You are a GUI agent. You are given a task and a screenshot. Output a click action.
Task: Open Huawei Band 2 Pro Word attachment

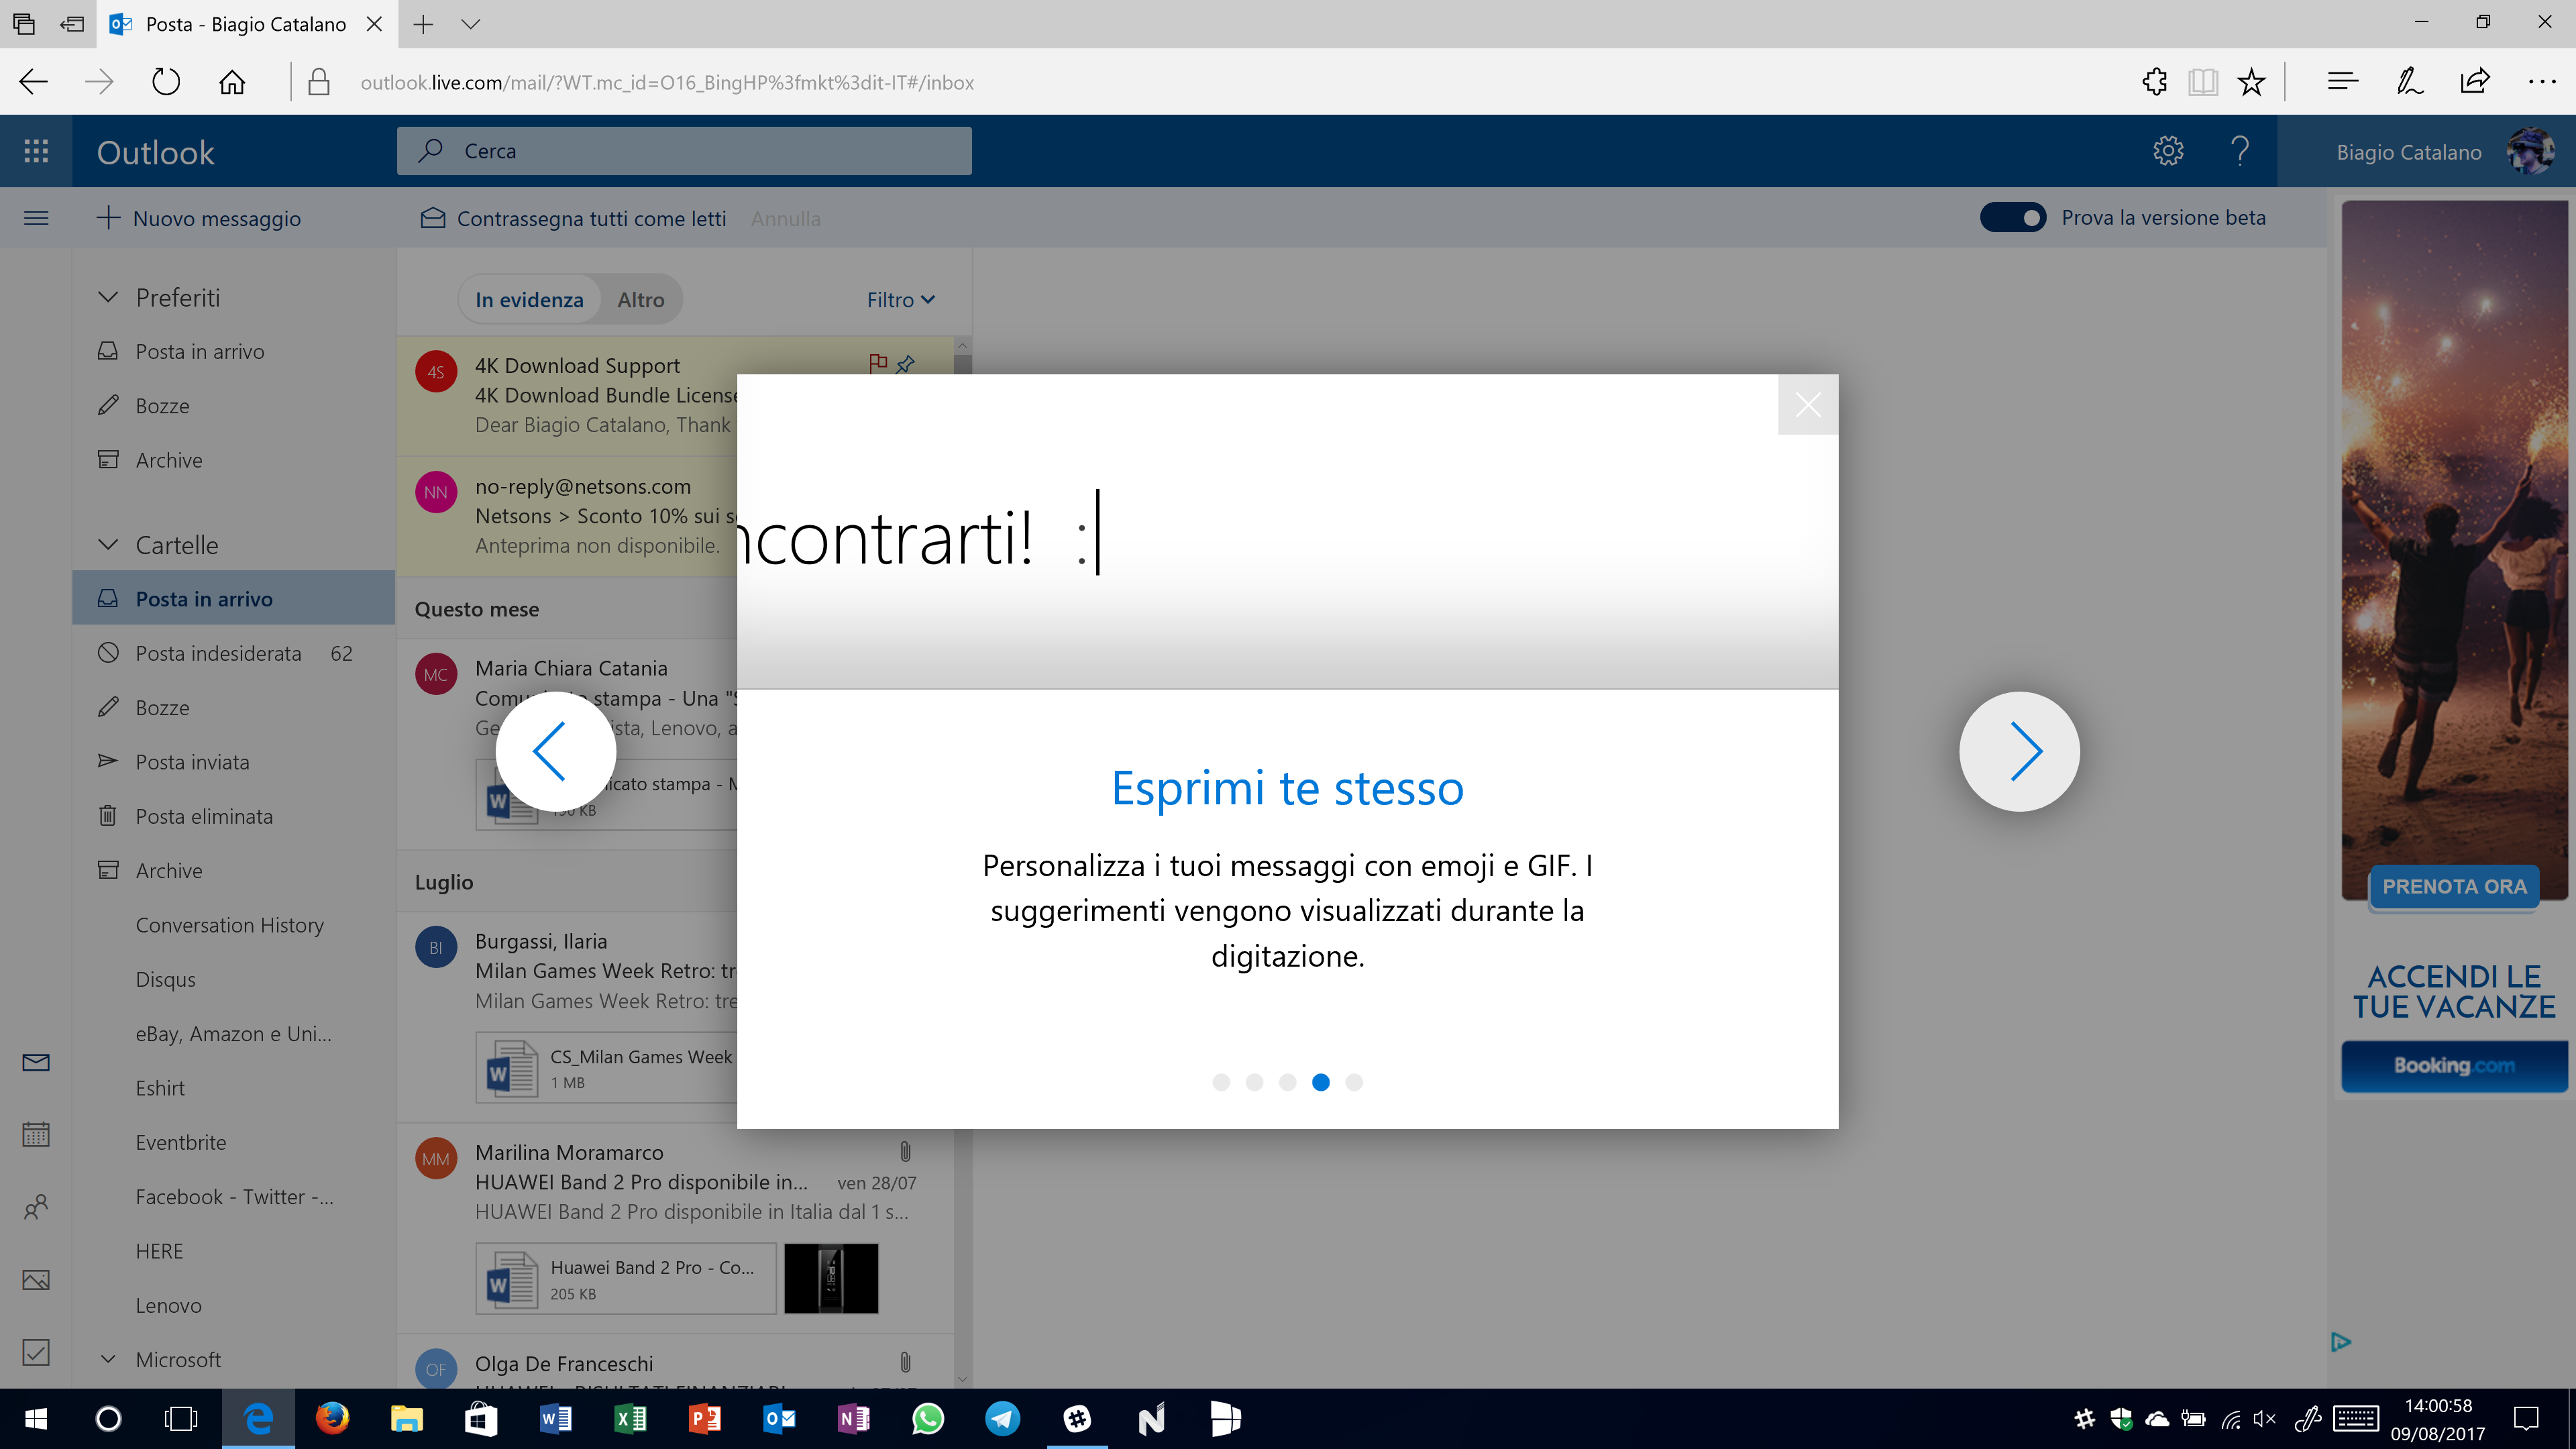click(626, 1278)
